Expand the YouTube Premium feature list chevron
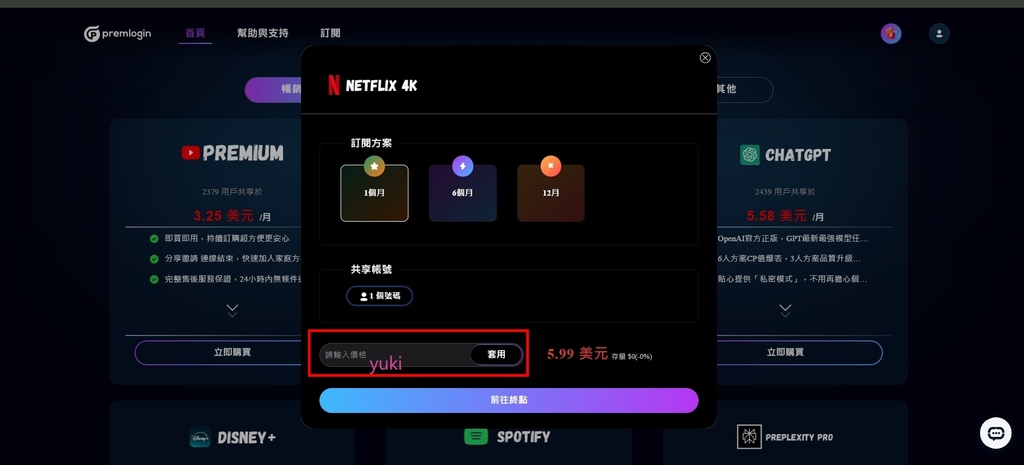This screenshot has width=1024, height=465. (x=232, y=310)
